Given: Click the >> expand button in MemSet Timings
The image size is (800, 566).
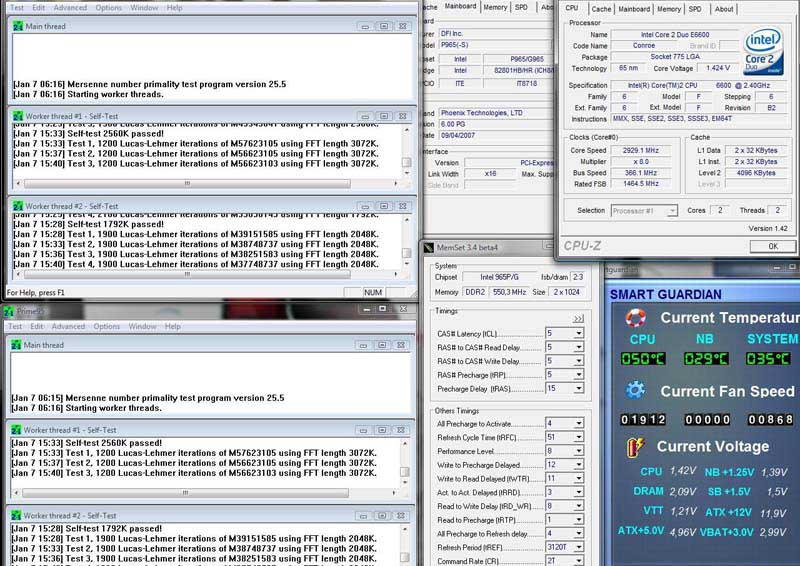Looking at the screenshot, I should (x=578, y=318).
